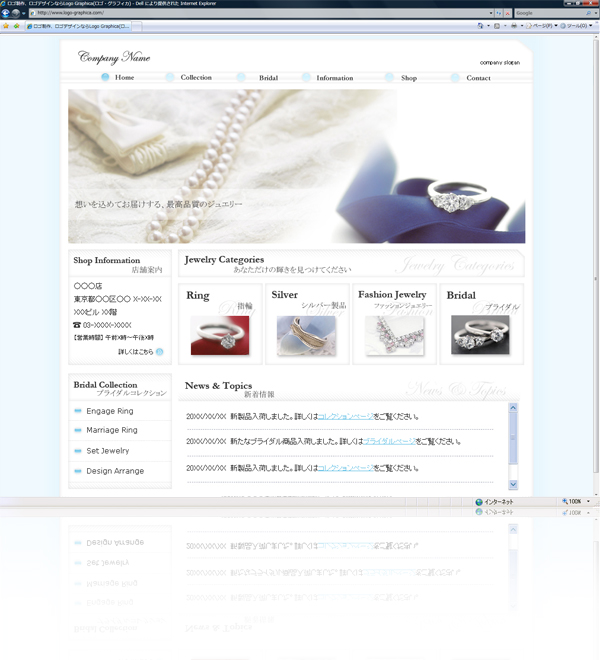Image resolution: width=600 pixels, height=660 pixels.
Task: Click the dash icon beside Engage Ring
Action: 77,411
